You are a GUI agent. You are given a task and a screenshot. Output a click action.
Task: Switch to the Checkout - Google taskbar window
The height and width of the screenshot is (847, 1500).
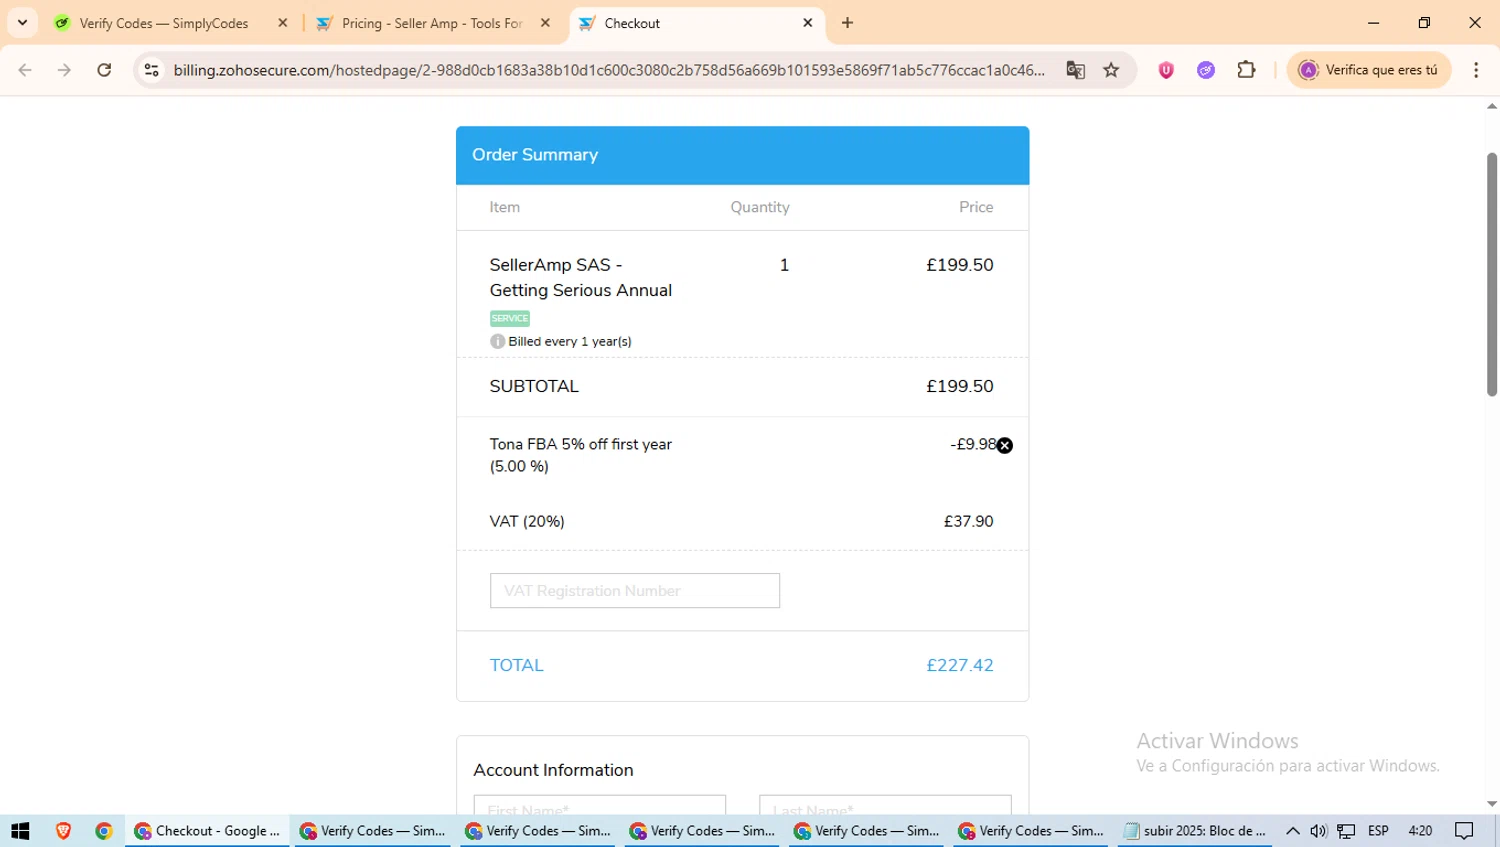pyautogui.click(x=207, y=831)
